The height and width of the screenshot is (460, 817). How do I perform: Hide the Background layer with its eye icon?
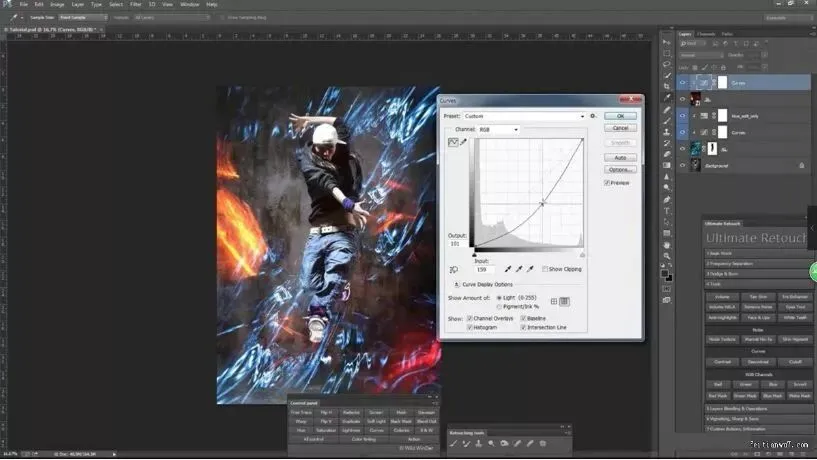[683, 166]
